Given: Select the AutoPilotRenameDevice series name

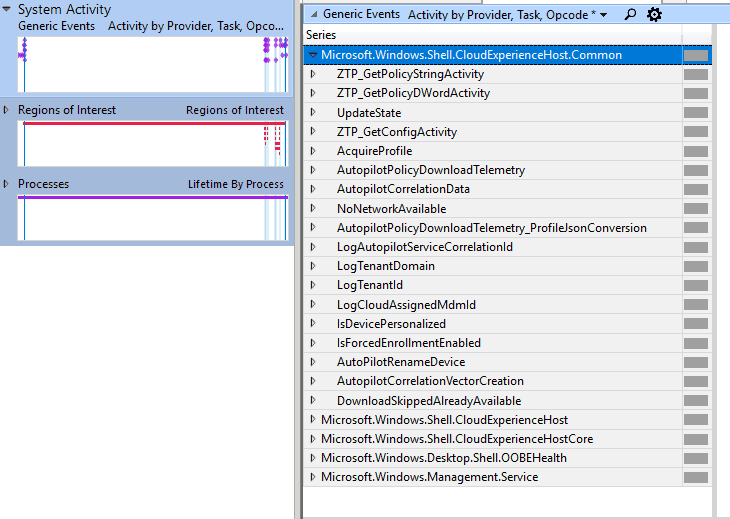Looking at the screenshot, I should click(x=401, y=362).
